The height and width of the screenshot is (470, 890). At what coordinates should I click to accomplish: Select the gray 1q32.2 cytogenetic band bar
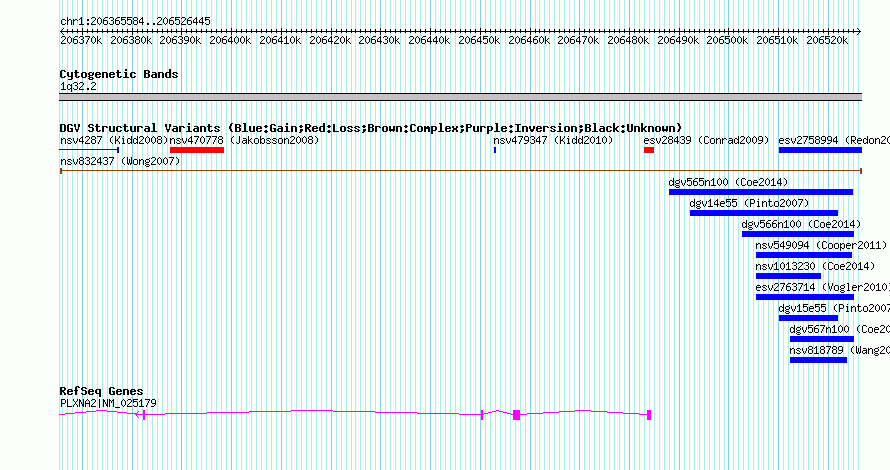(x=461, y=96)
